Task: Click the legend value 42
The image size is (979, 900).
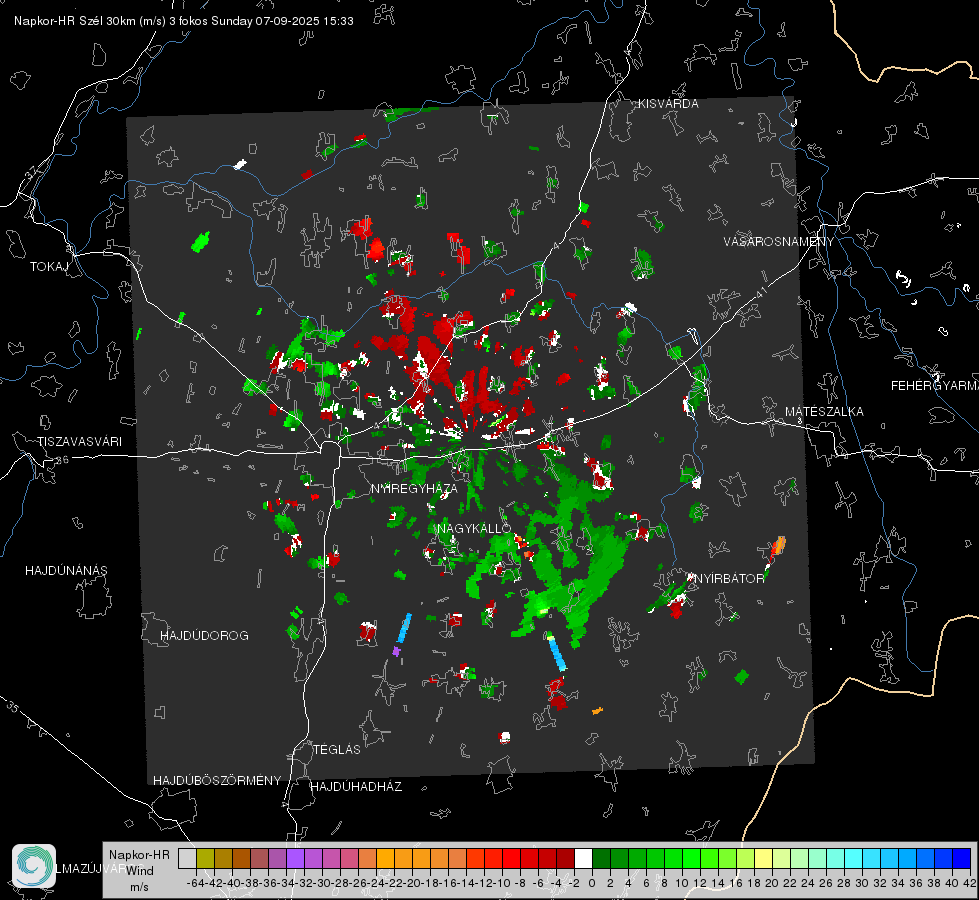Action: 970,883
